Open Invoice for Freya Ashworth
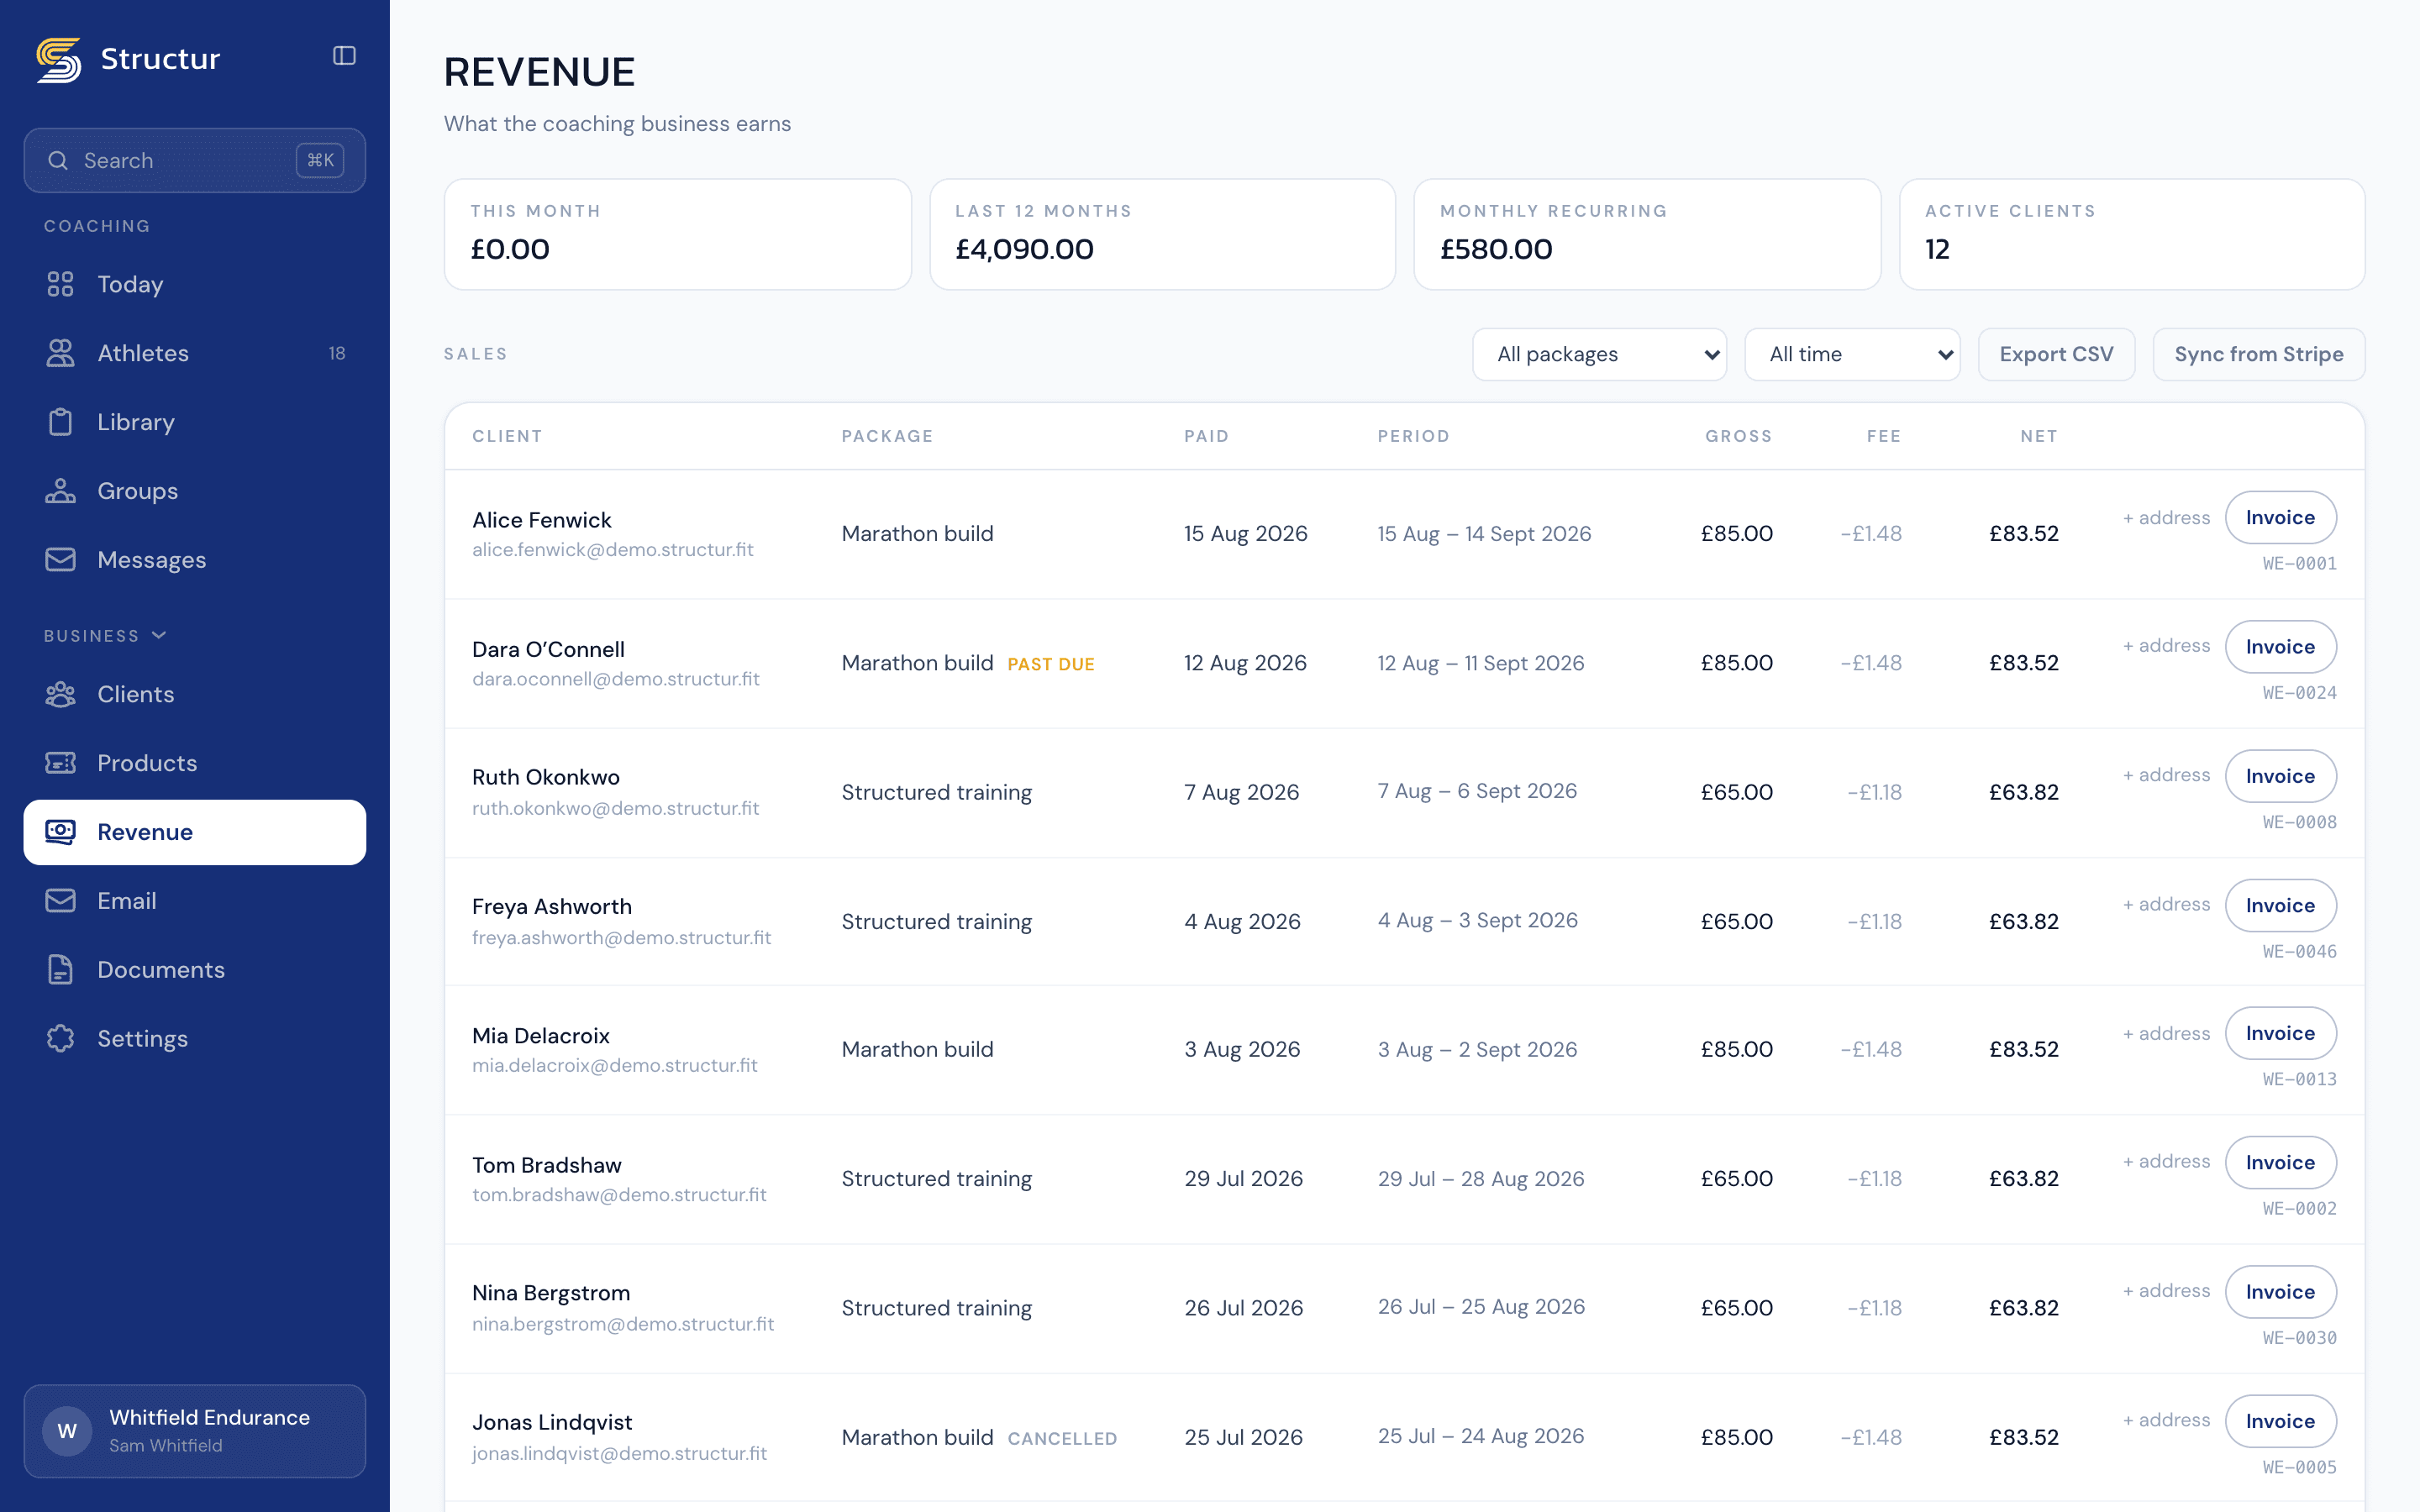The image size is (2420, 1512). (x=2280, y=905)
